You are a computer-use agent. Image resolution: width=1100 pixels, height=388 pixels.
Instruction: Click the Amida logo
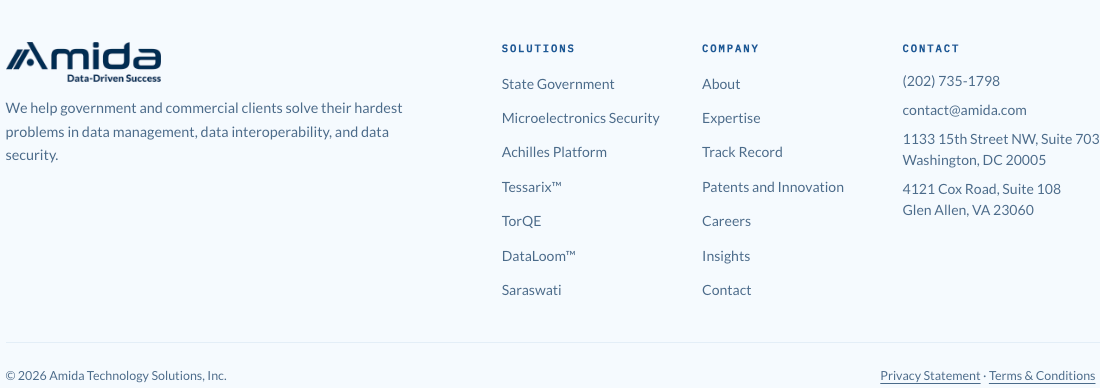(x=83, y=62)
